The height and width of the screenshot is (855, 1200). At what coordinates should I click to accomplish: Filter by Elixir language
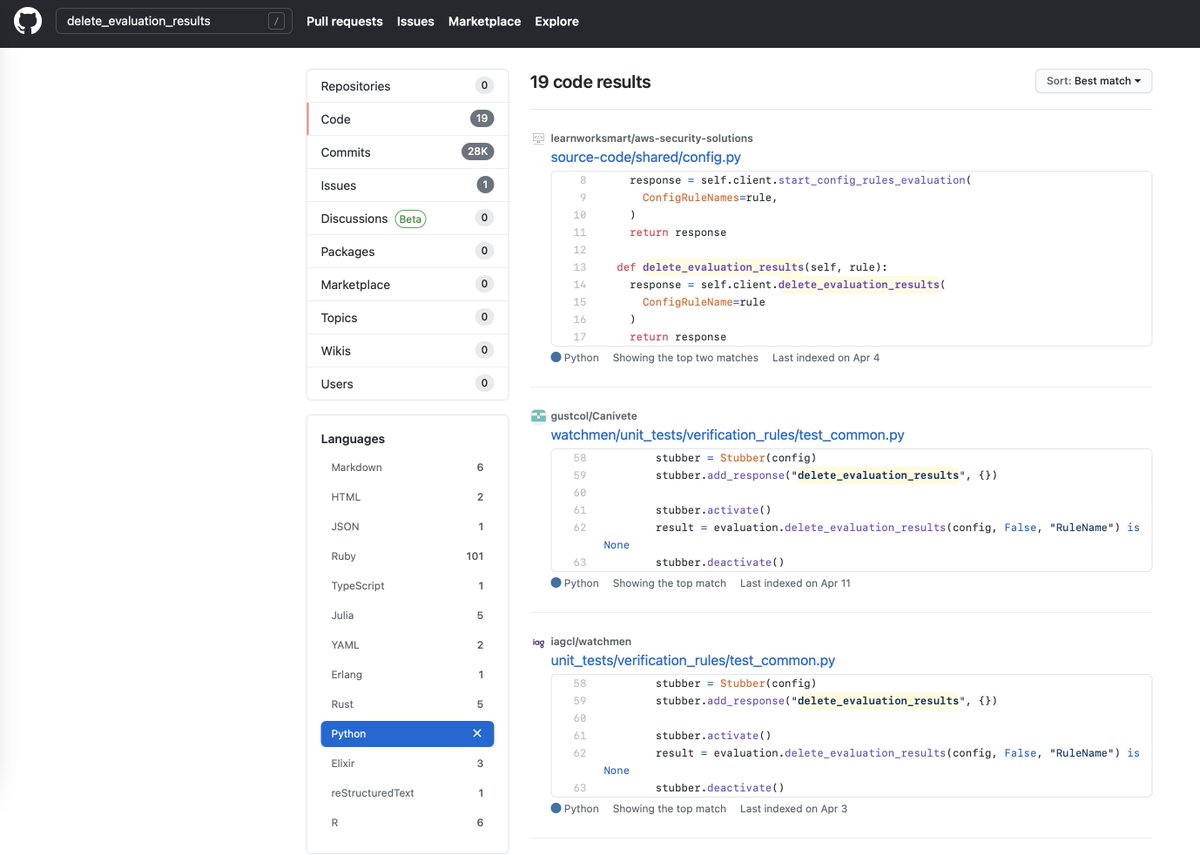(x=407, y=763)
